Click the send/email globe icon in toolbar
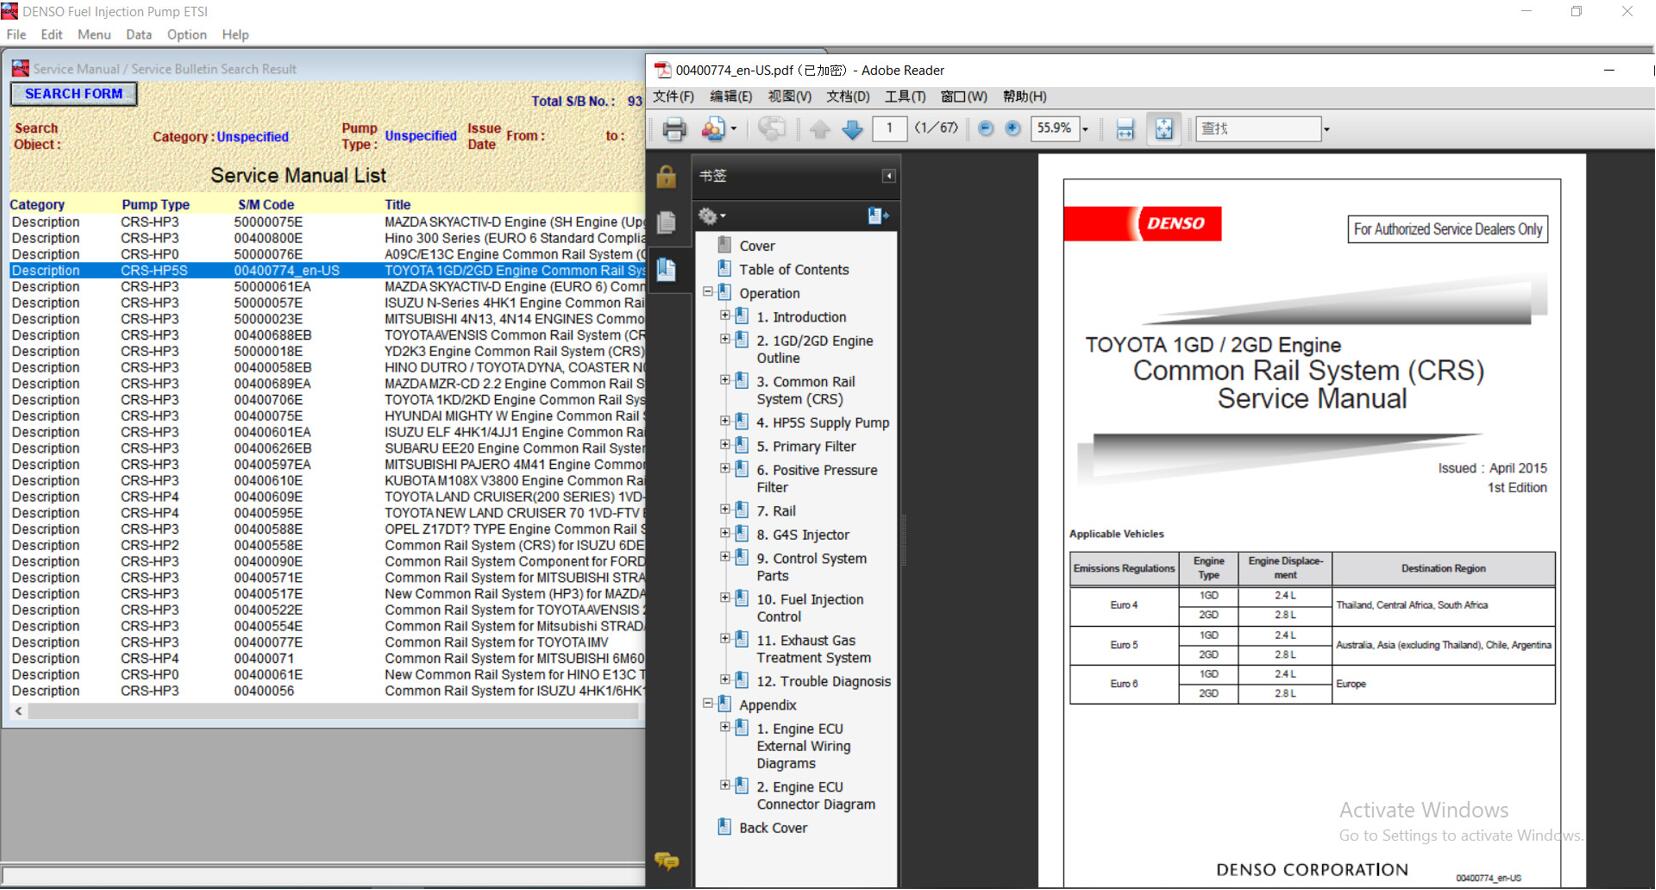The image size is (1656, 890). pos(771,129)
